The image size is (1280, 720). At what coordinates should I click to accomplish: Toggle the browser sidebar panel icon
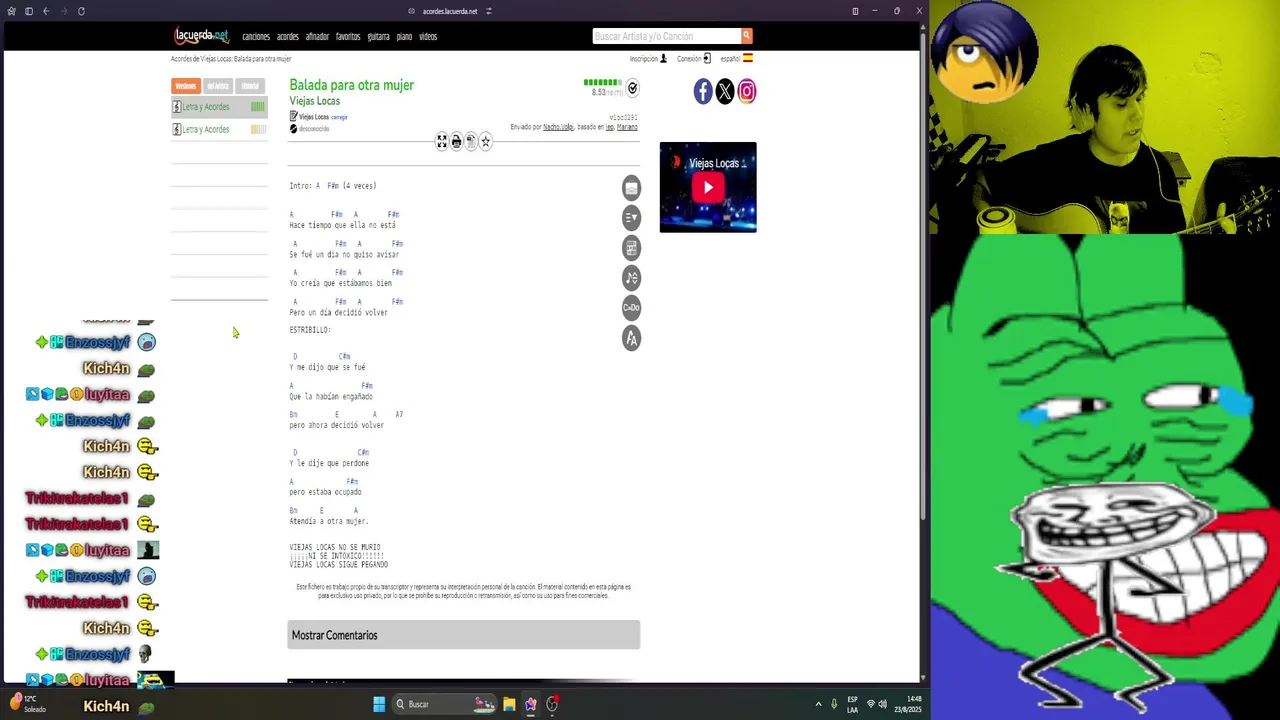(x=29, y=11)
